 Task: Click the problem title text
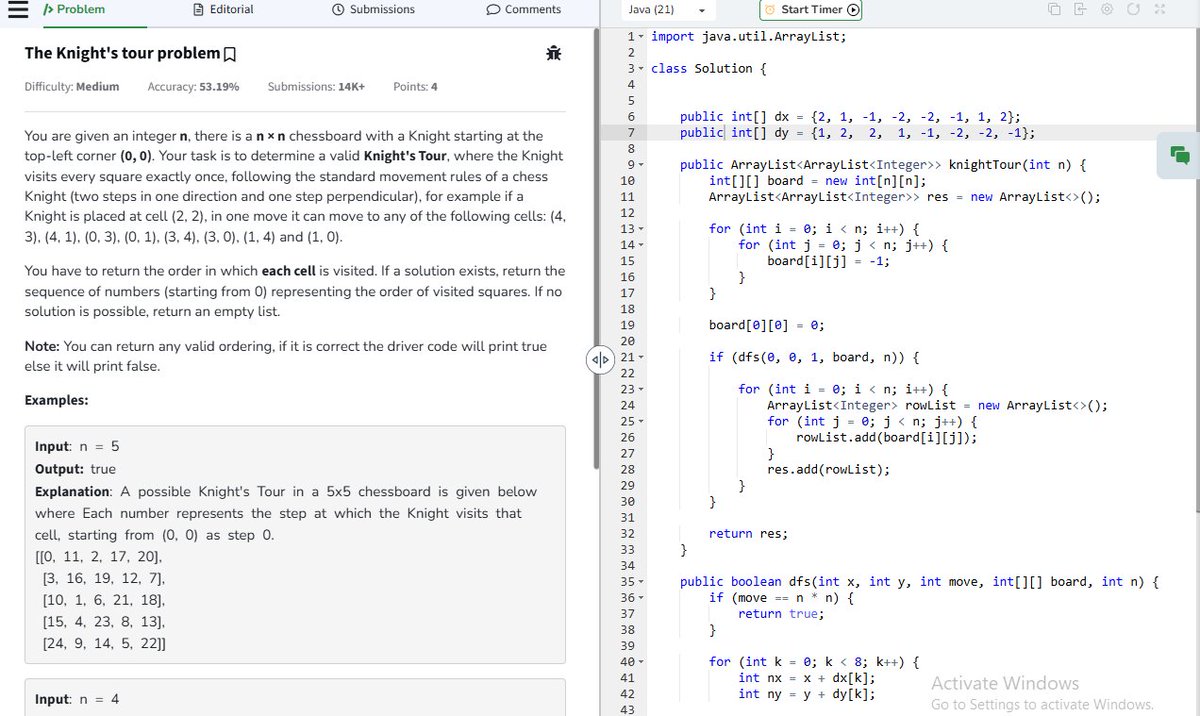[x=122, y=53]
